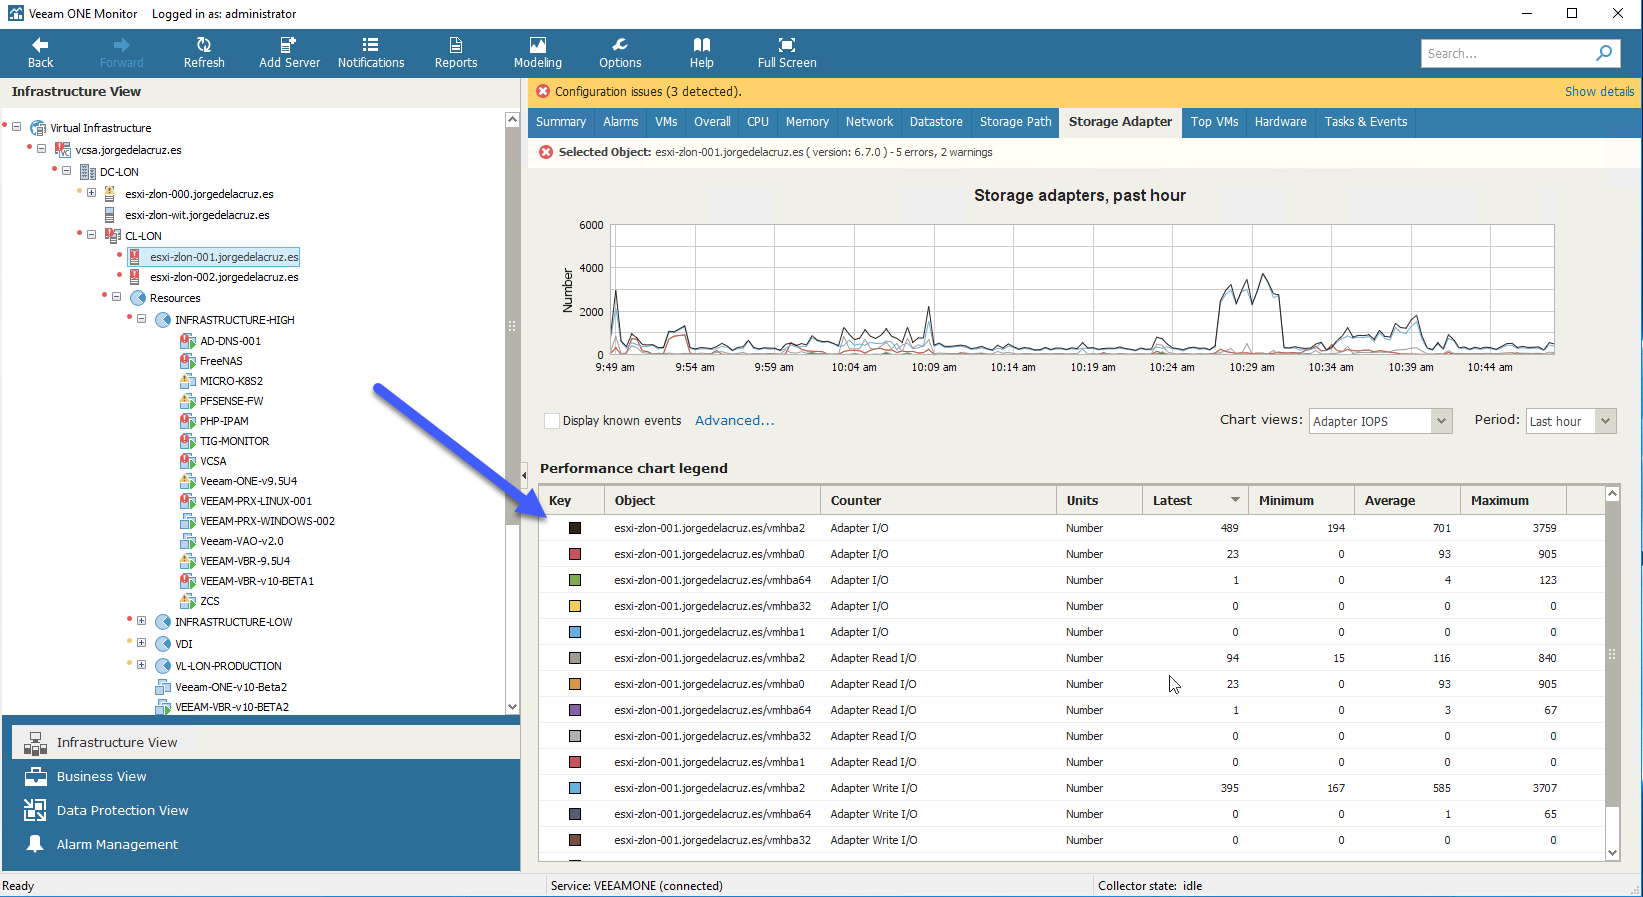Open the Help book icon
The height and width of the screenshot is (897, 1643).
[x=702, y=52]
